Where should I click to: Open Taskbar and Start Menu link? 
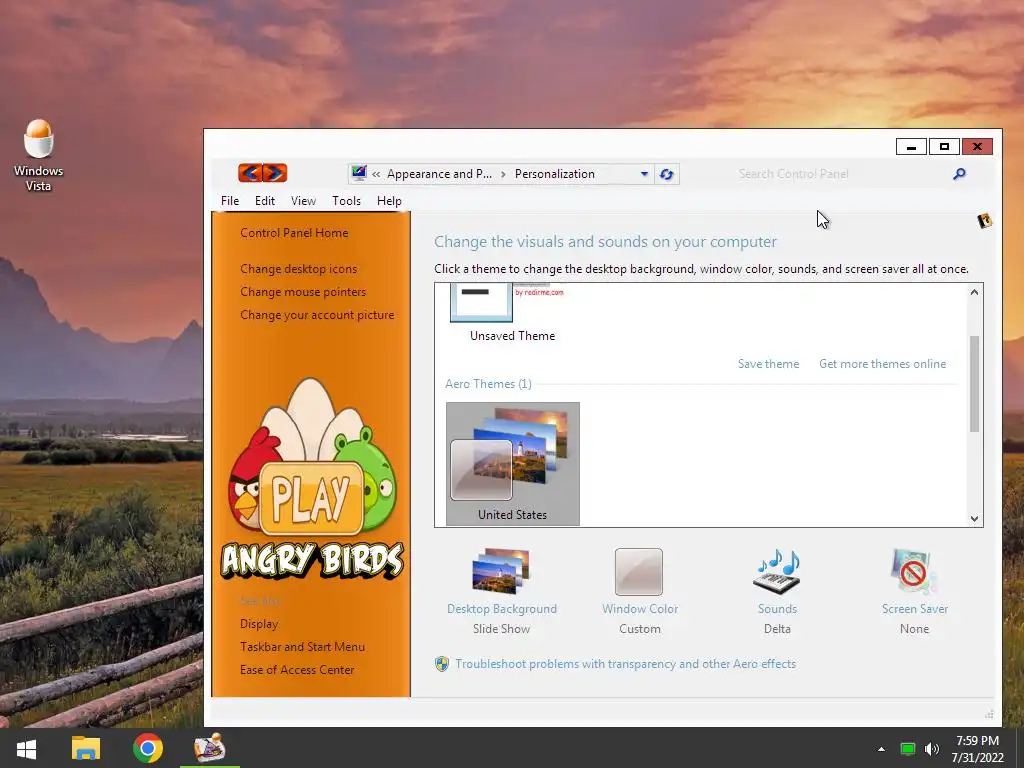click(x=302, y=647)
